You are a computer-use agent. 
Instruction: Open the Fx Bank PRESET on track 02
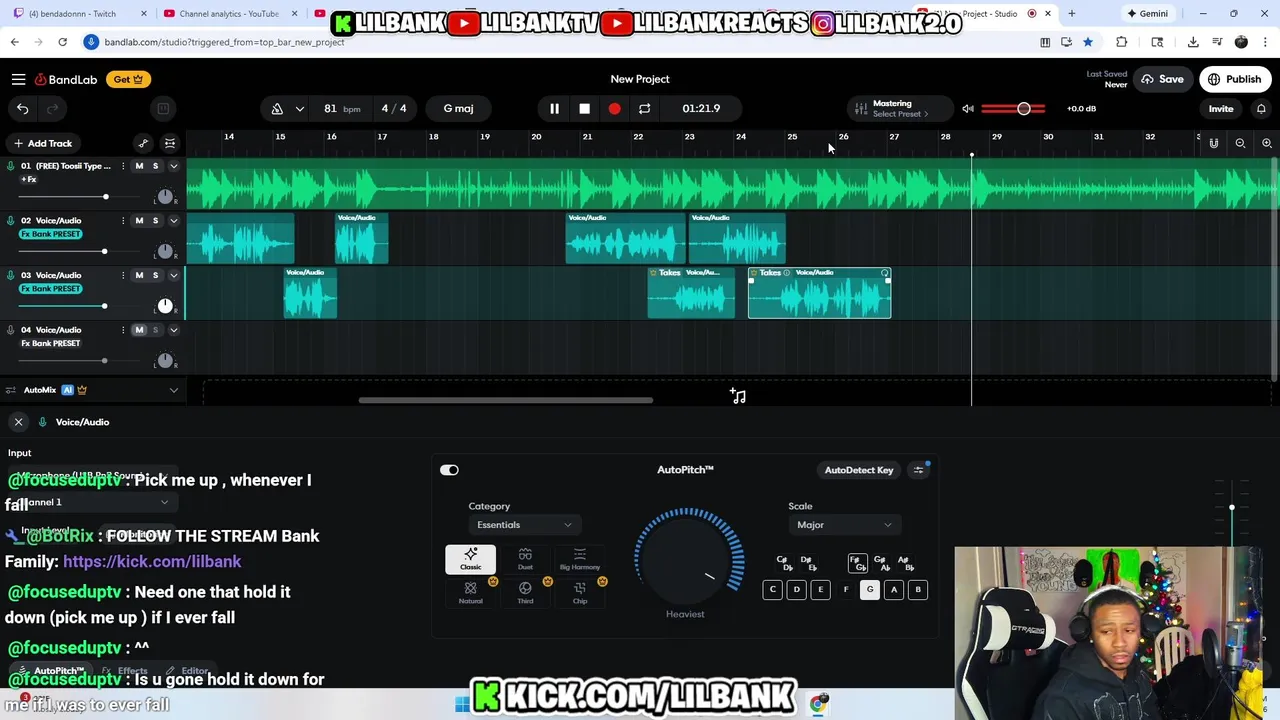51,234
